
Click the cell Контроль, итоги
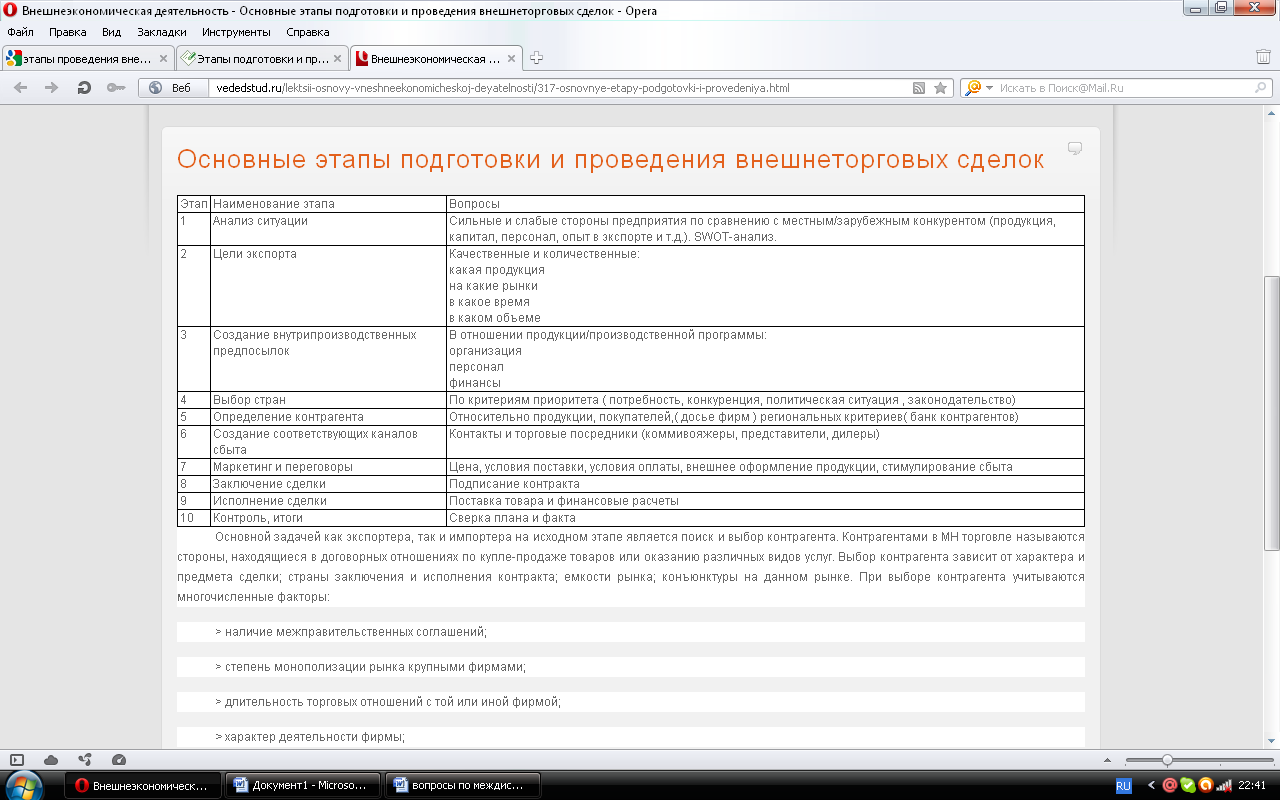pyautogui.click(x=328, y=518)
